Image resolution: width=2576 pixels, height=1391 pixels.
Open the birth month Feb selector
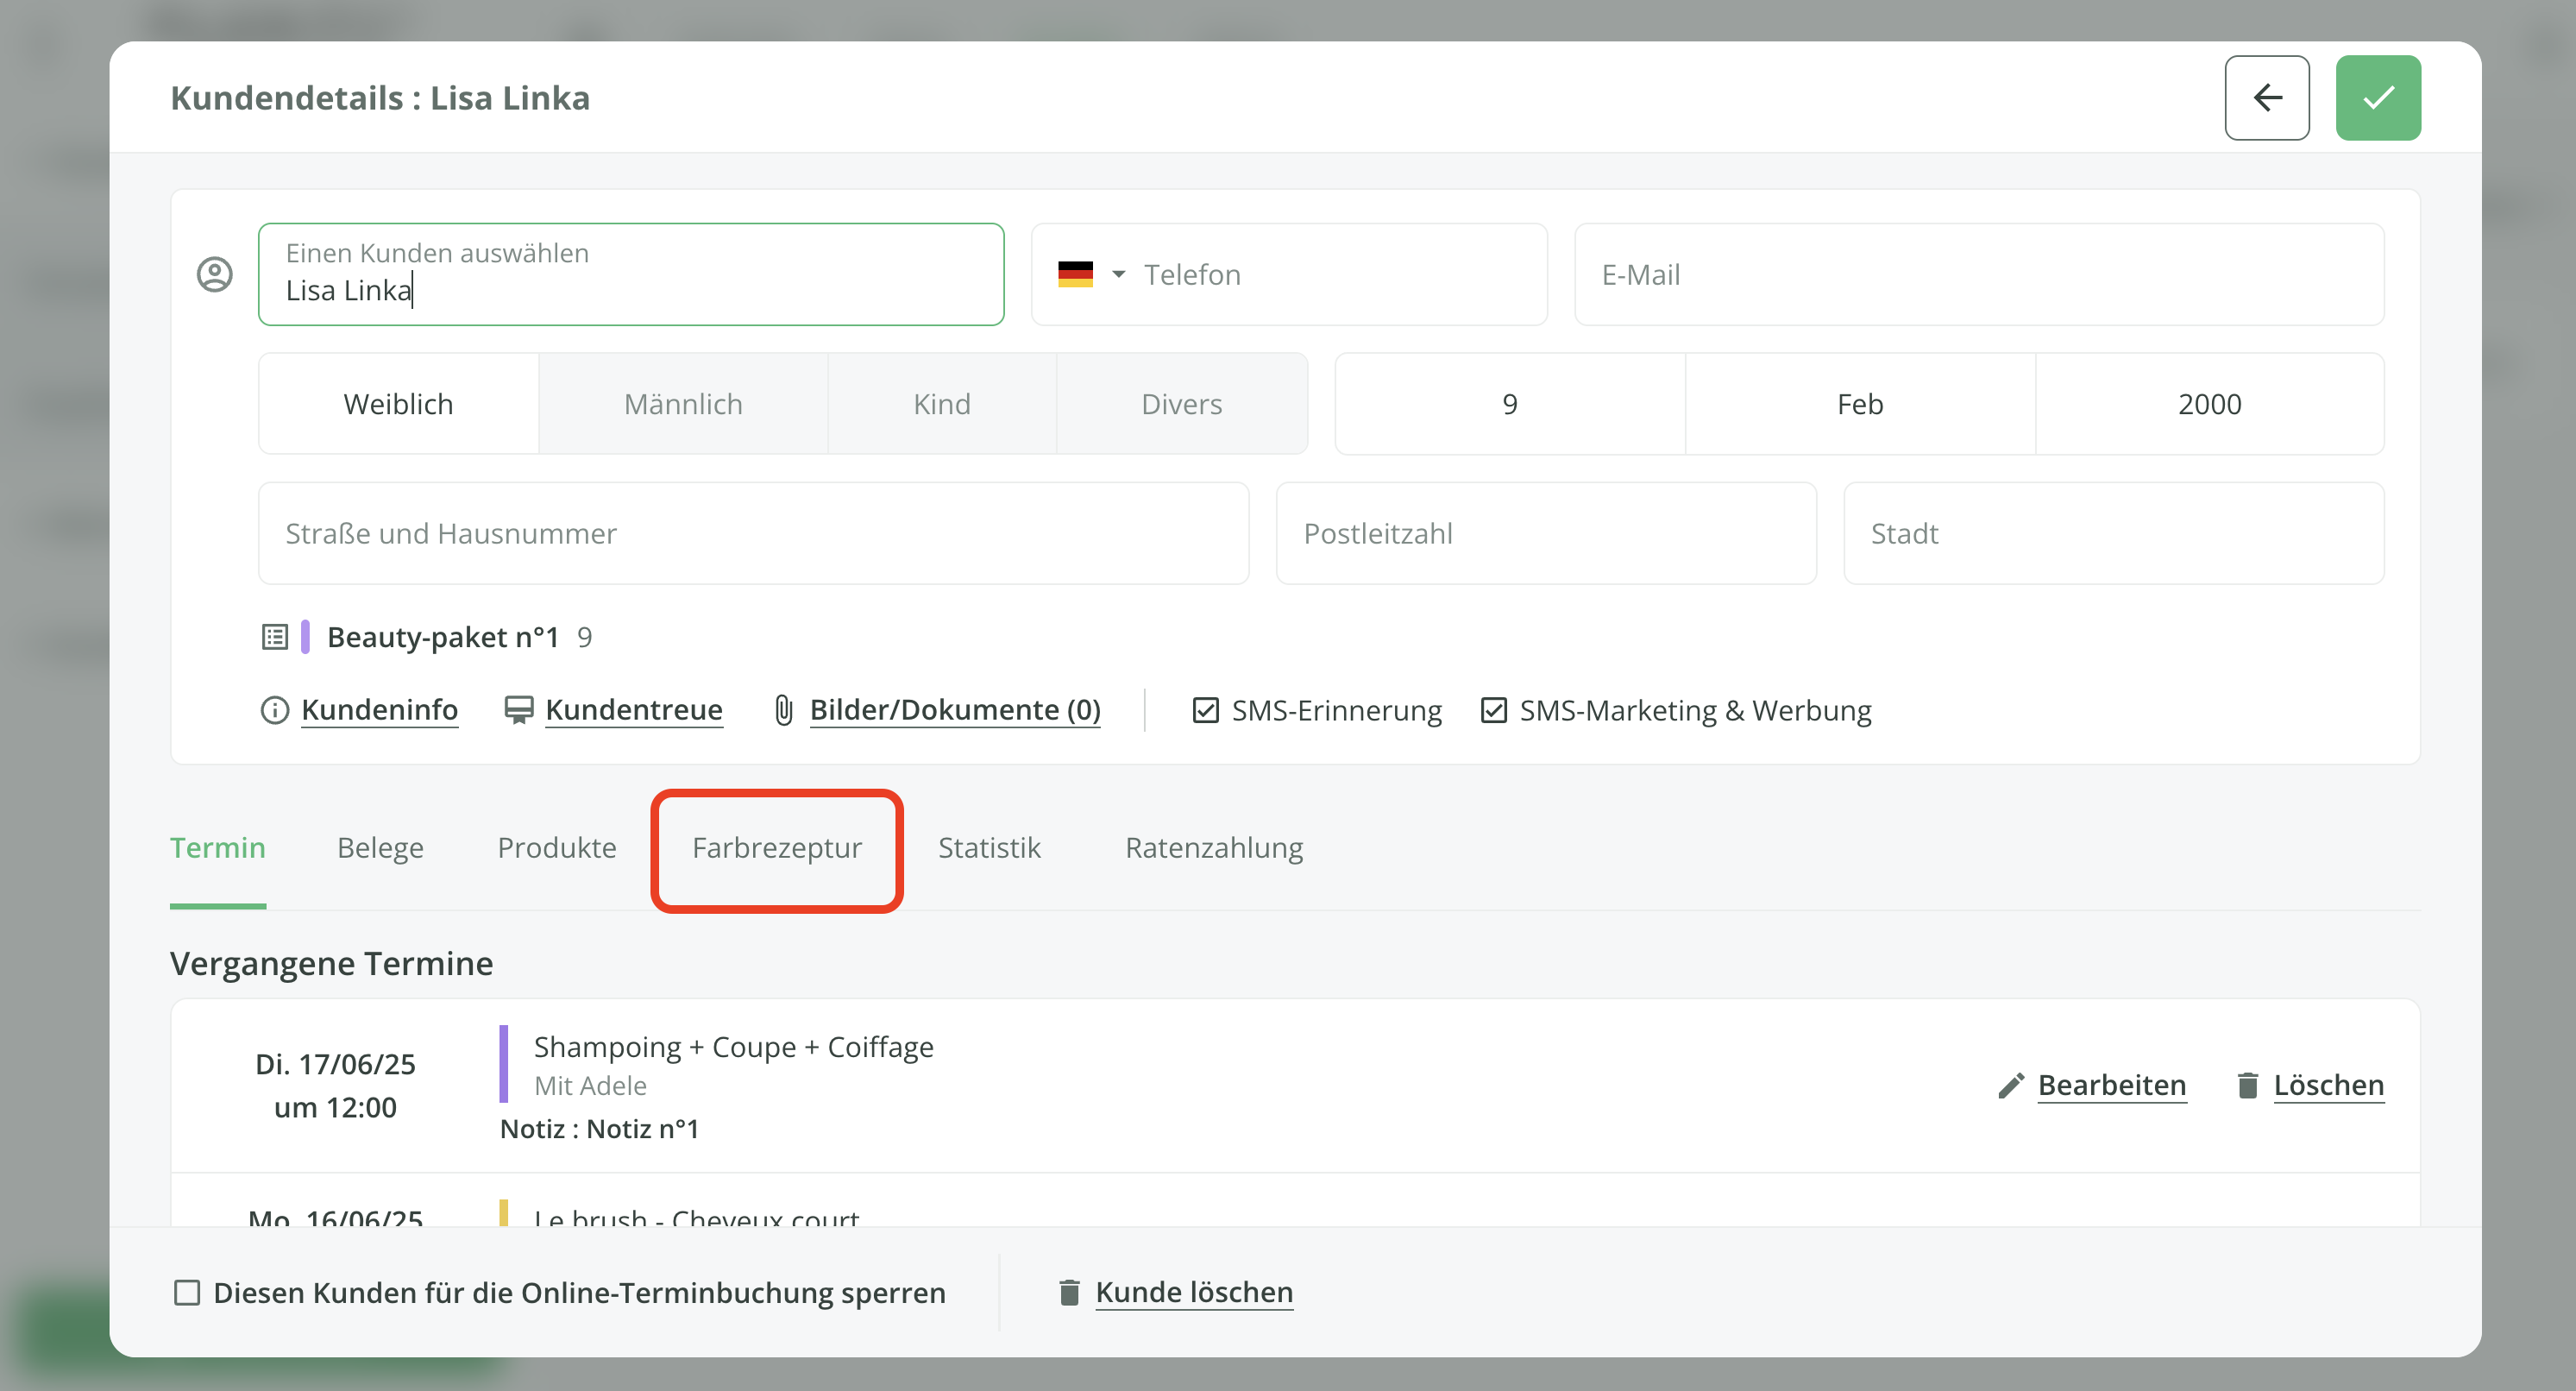(x=1859, y=404)
